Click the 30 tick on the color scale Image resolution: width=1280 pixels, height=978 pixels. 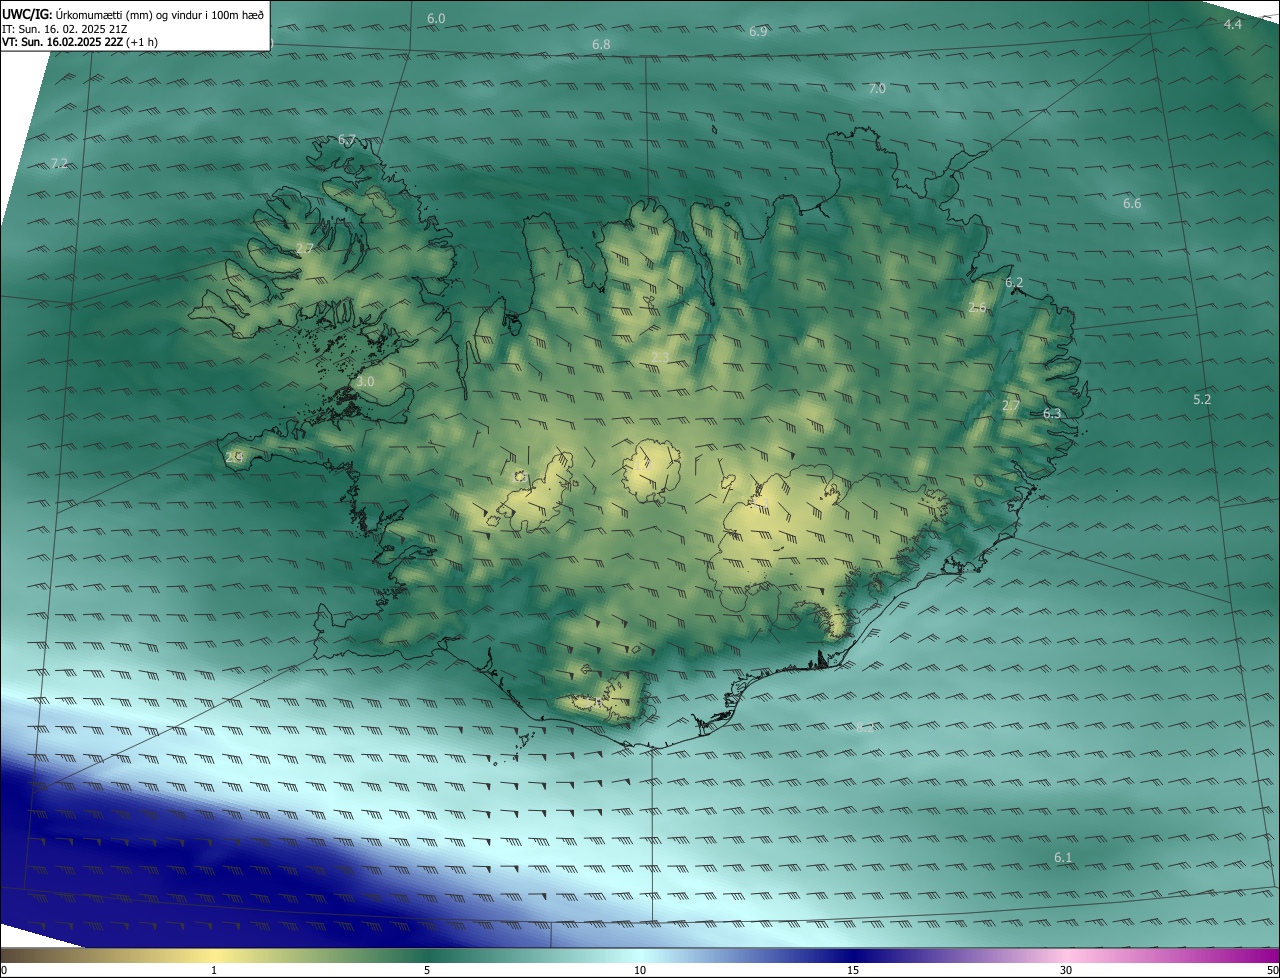pyautogui.click(x=1066, y=970)
